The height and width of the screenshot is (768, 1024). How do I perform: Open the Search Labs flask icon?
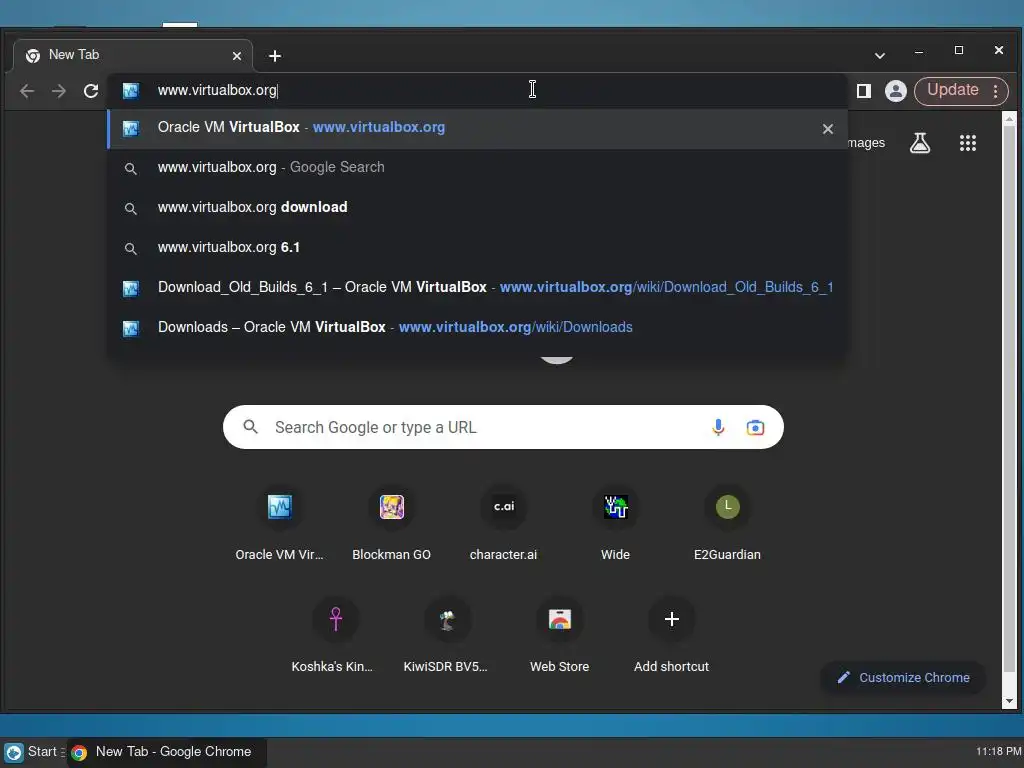click(x=920, y=142)
